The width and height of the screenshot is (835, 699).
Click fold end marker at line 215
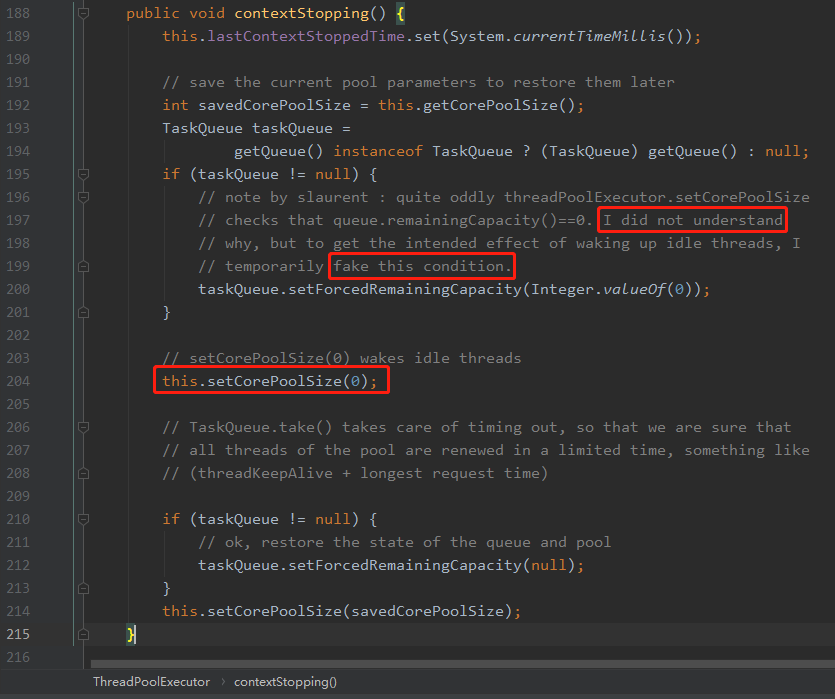click(x=84, y=635)
